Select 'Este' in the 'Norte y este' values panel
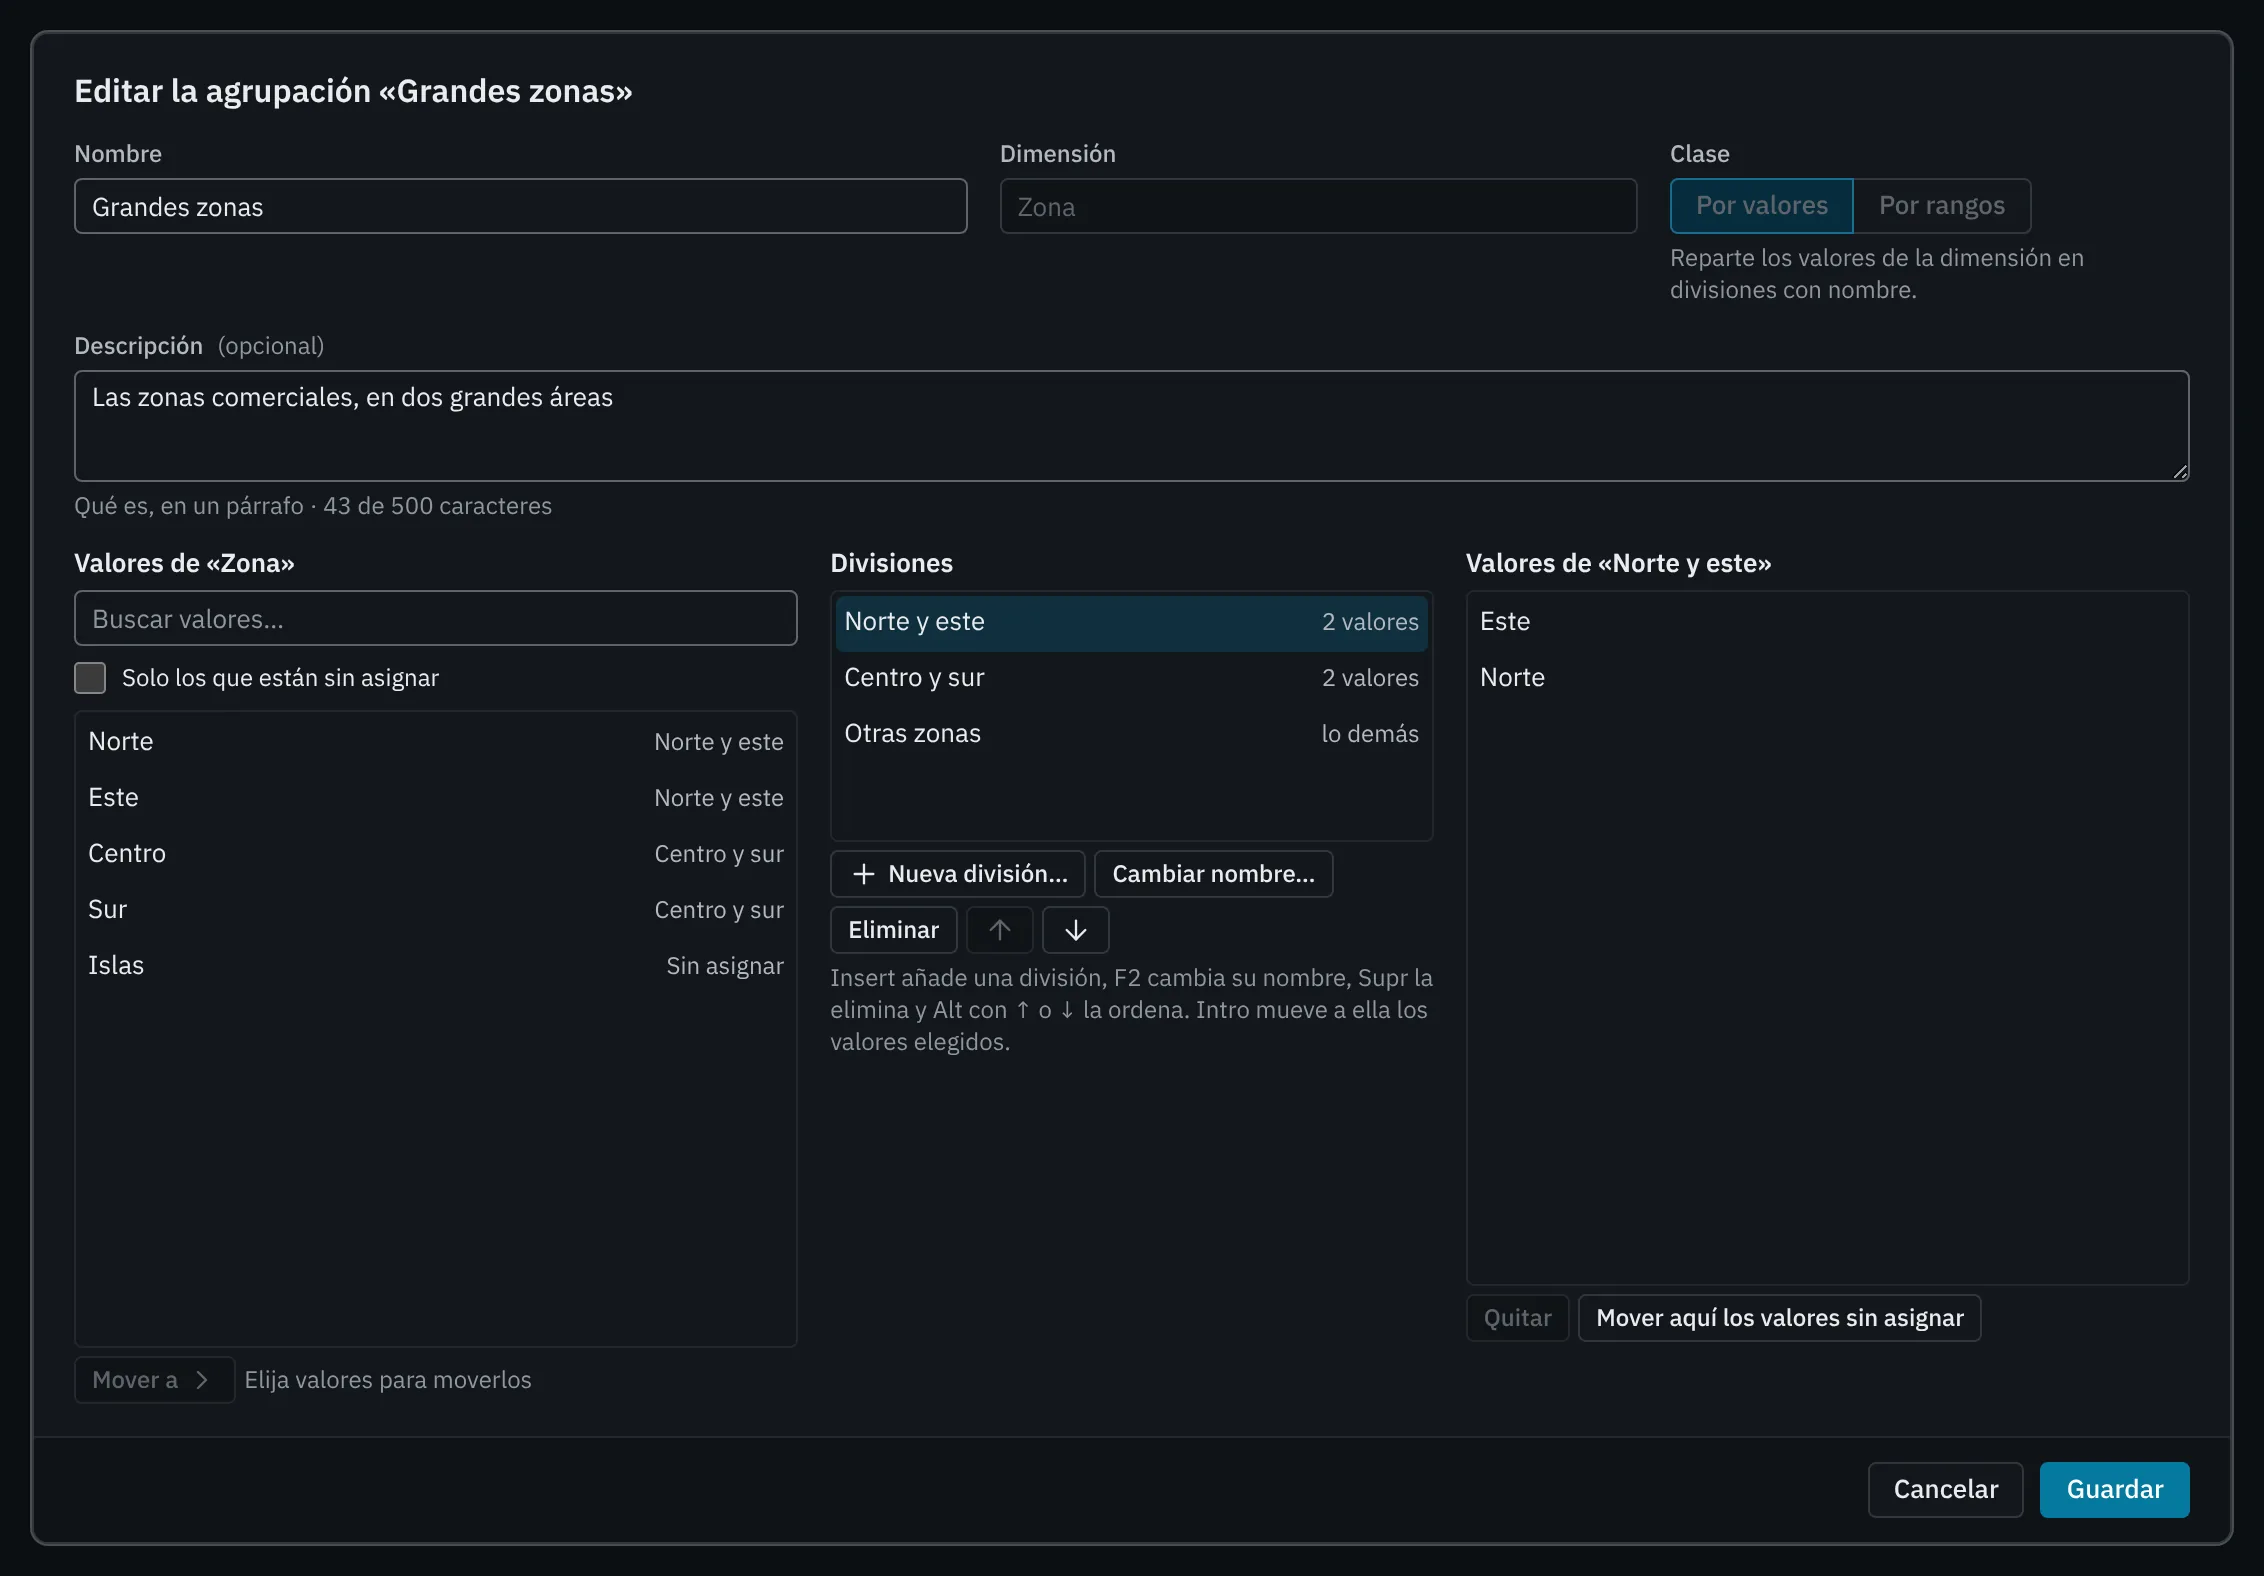This screenshot has width=2264, height=1576. [1827, 622]
